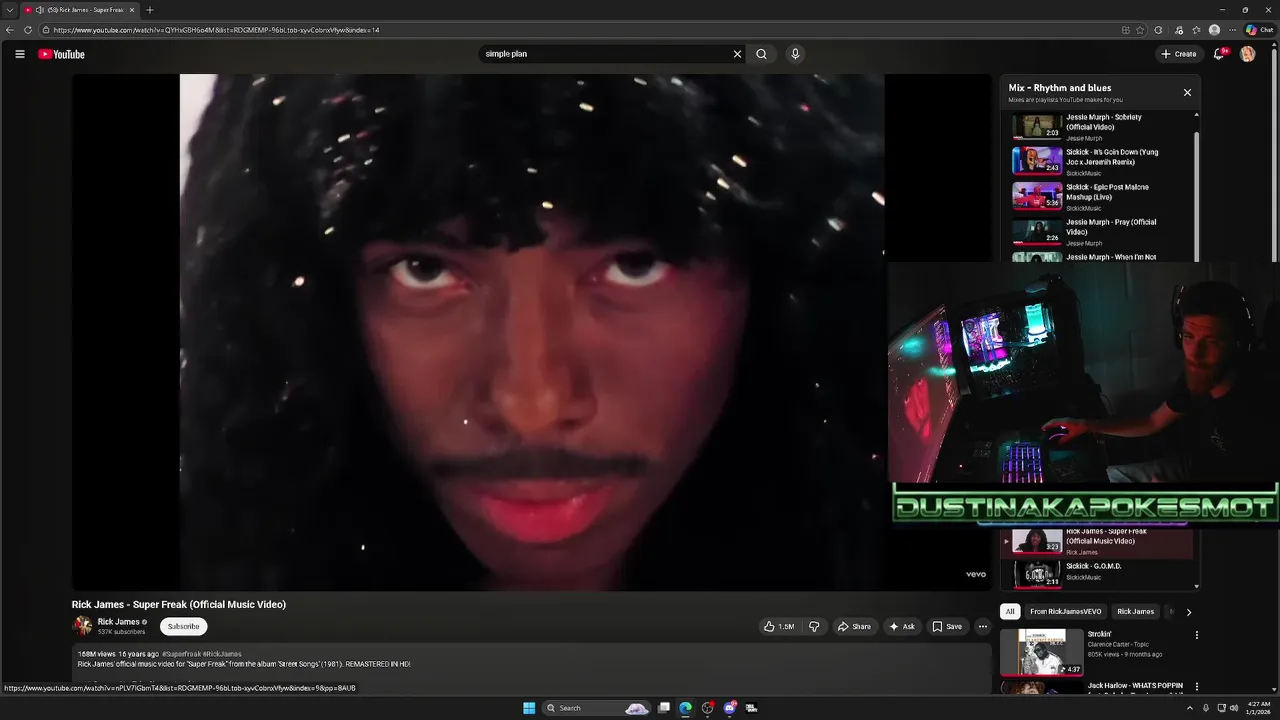Open Discord from the taskbar
This screenshot has width=1280, height=720.
(729, 708)
